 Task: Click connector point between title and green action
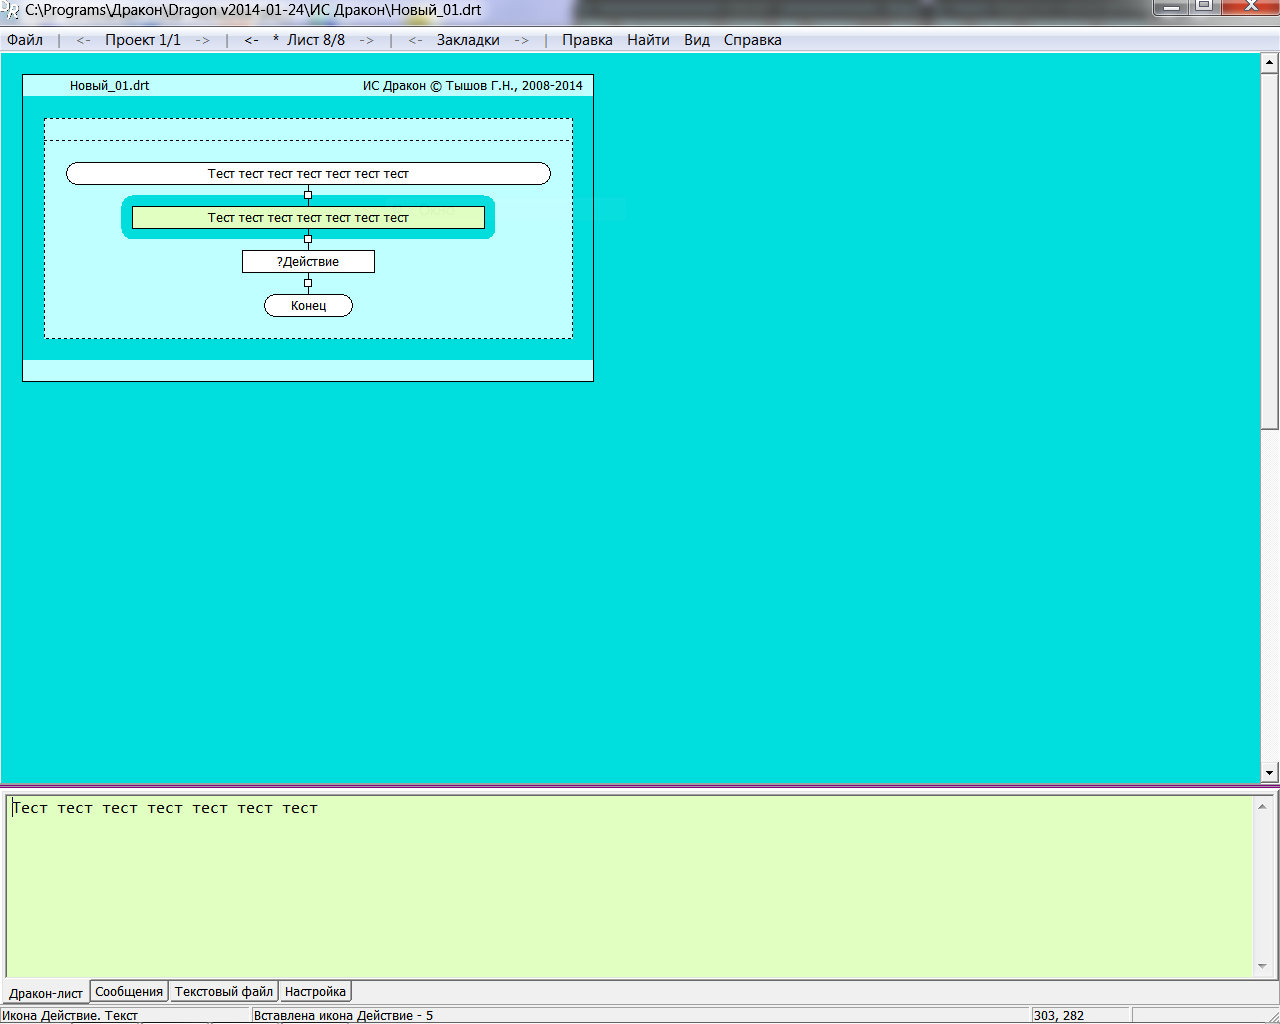[308, 195]
